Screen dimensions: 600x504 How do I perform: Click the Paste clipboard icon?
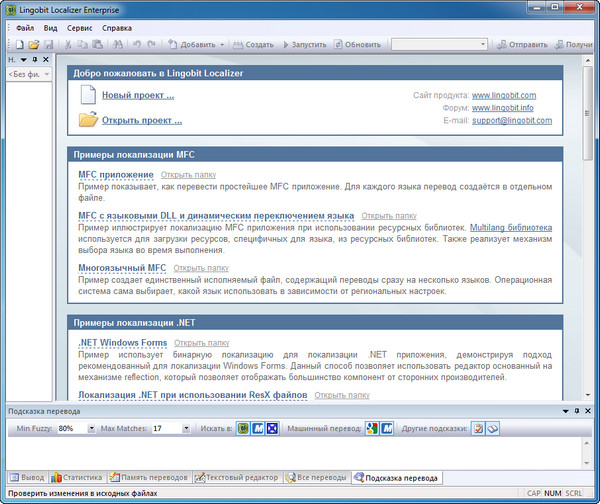tap(98, 45)
